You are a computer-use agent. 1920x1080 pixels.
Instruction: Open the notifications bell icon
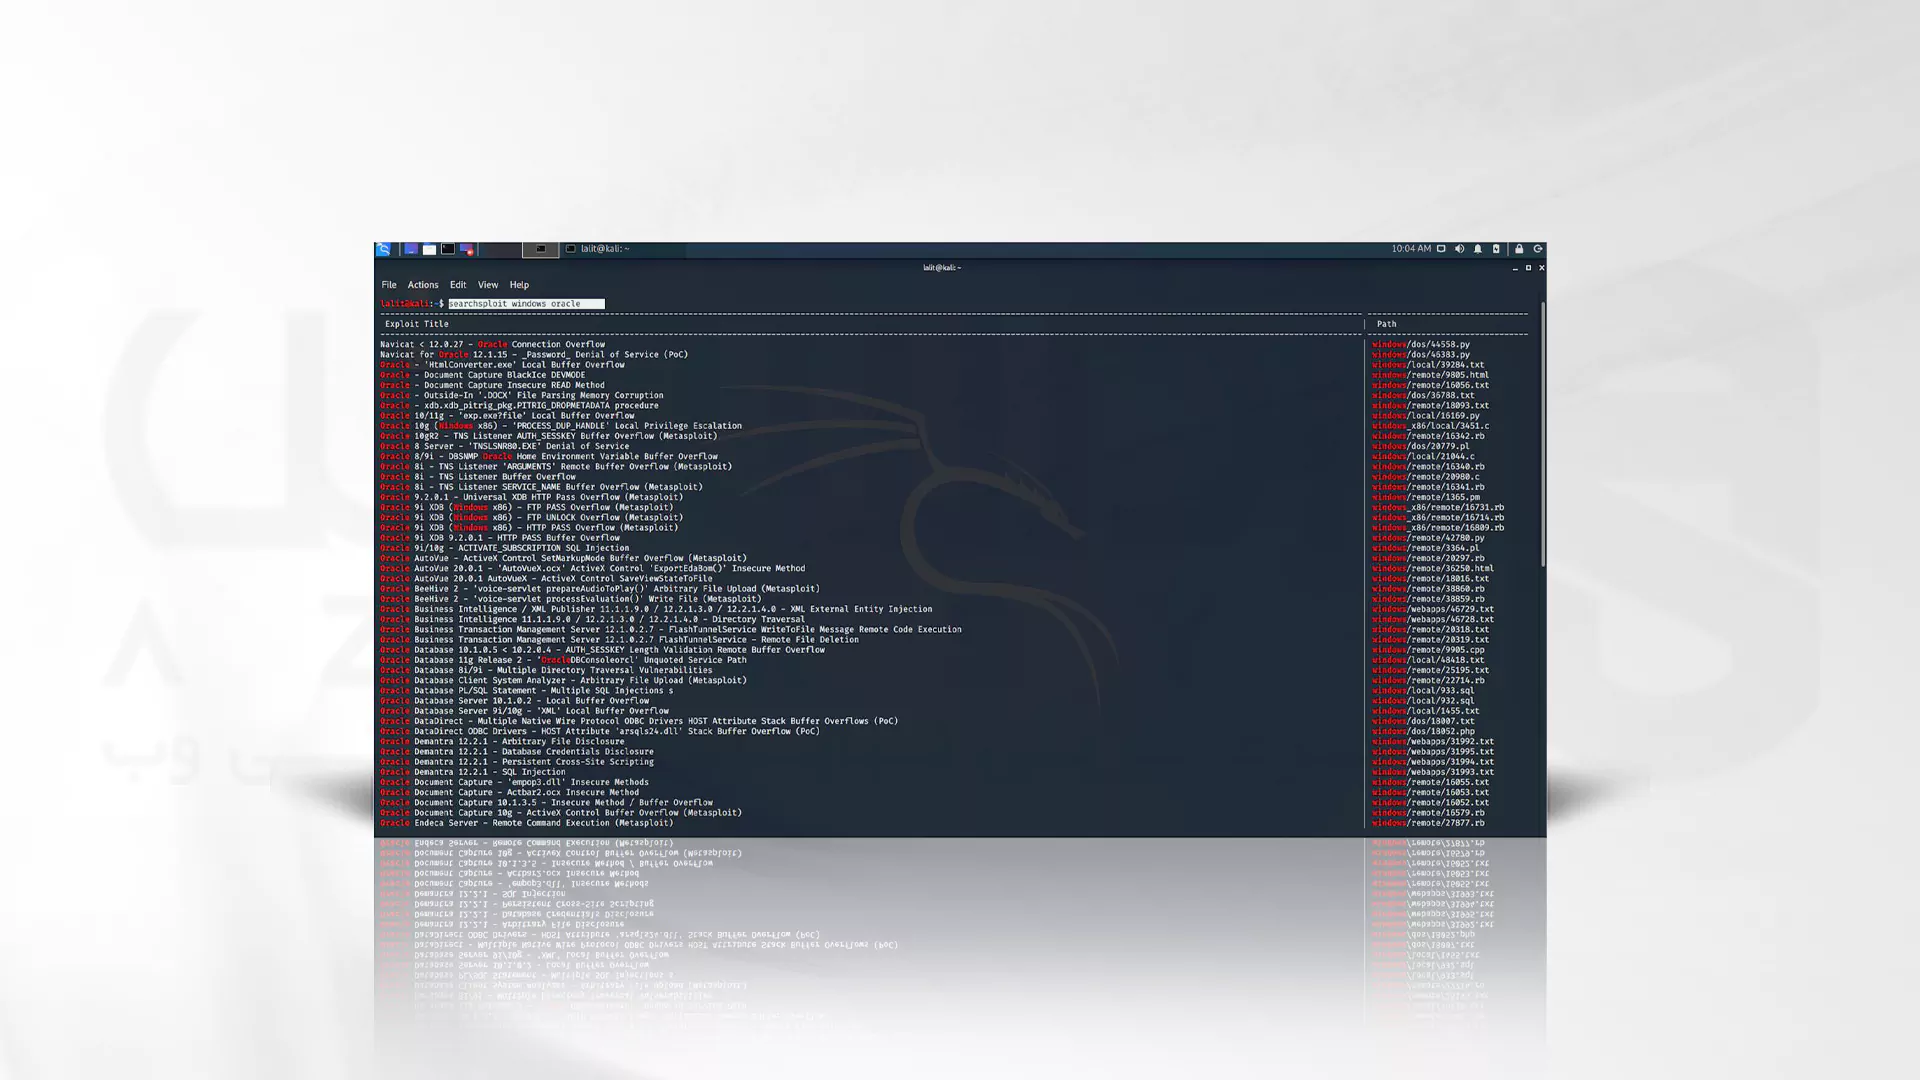[1477, 249]
